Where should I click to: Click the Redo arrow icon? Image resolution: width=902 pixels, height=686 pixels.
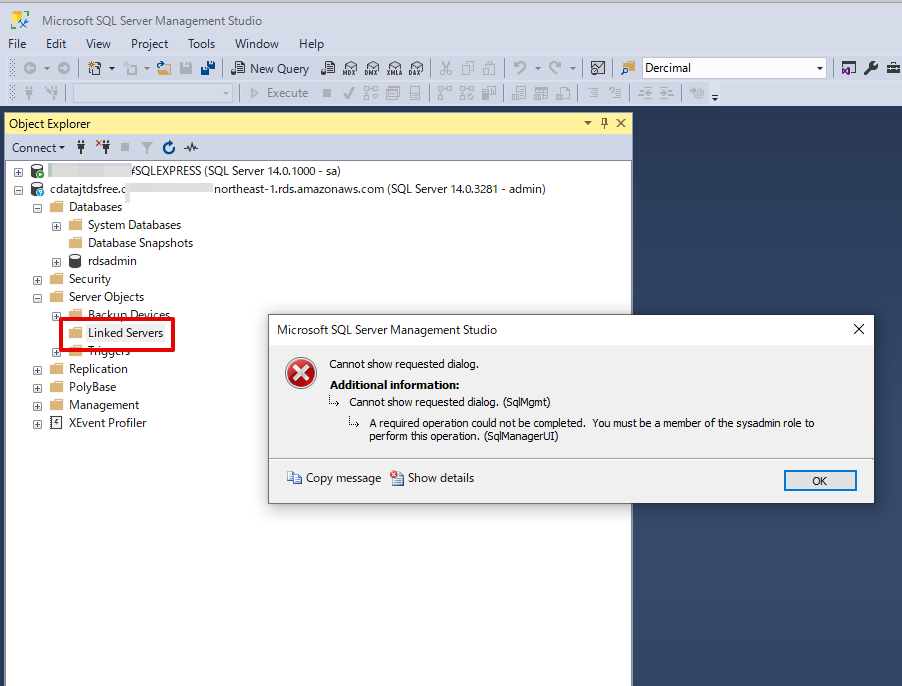point(555,68)
